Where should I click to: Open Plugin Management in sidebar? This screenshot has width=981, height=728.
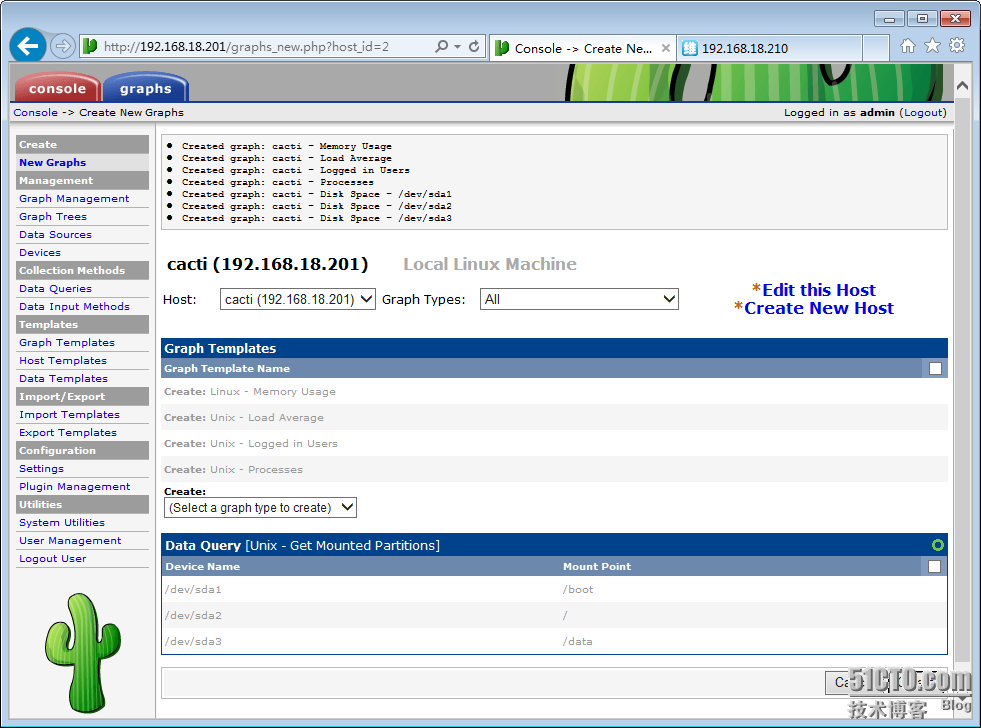pyautogui.click(x=74, y=487)
